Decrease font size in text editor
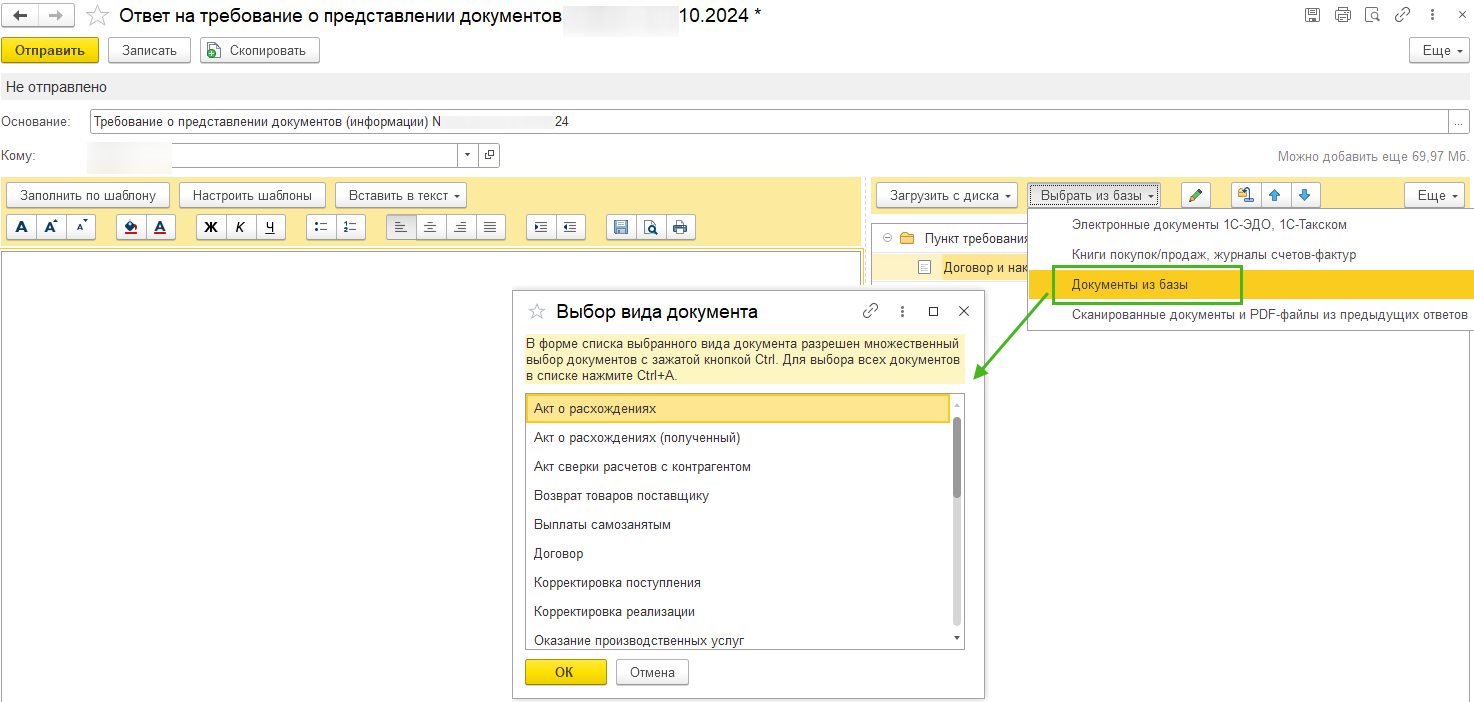 (81, 227)
